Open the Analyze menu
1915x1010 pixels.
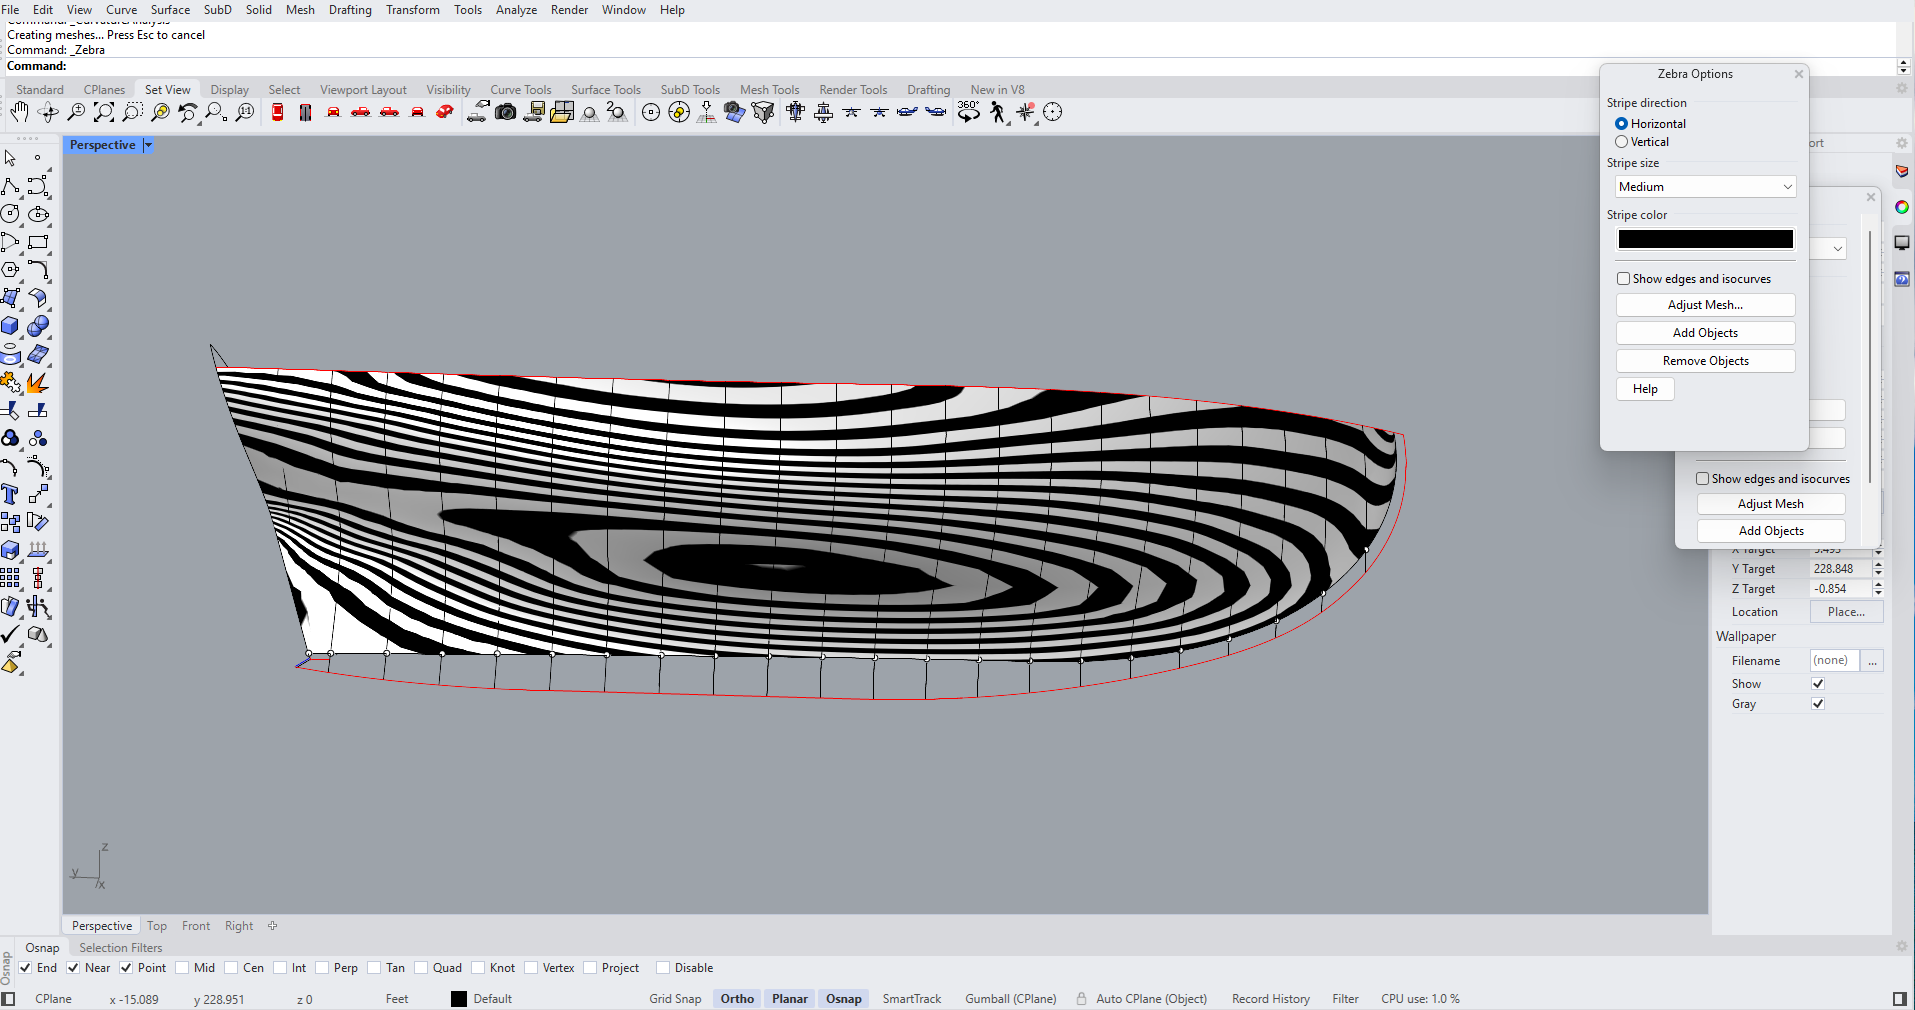click(516, 10)
